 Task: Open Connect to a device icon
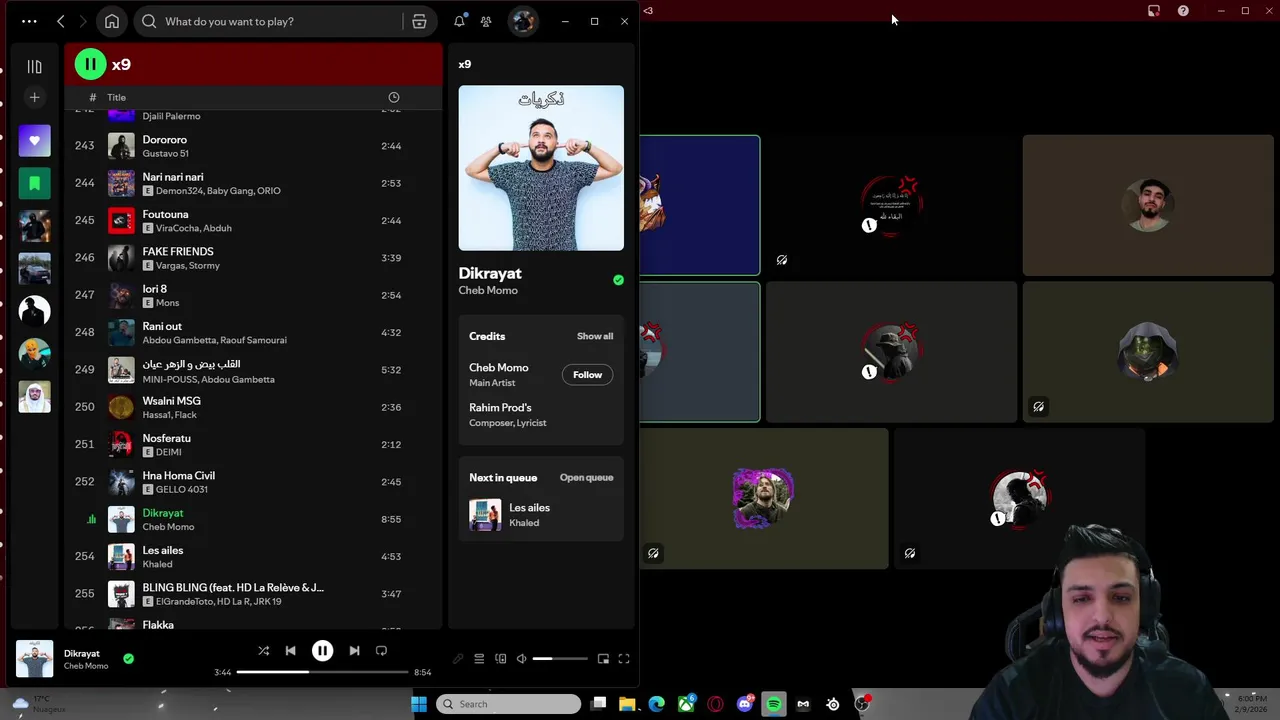click(500, 659)
